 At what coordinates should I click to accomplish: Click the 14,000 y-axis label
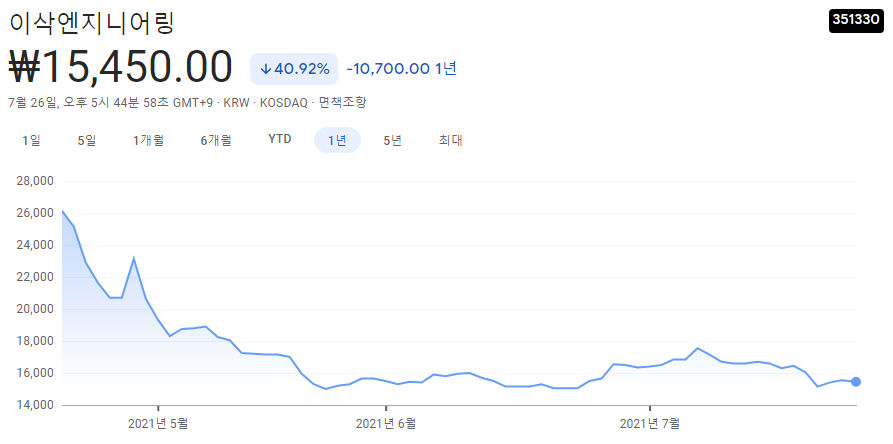click(34, 405)
